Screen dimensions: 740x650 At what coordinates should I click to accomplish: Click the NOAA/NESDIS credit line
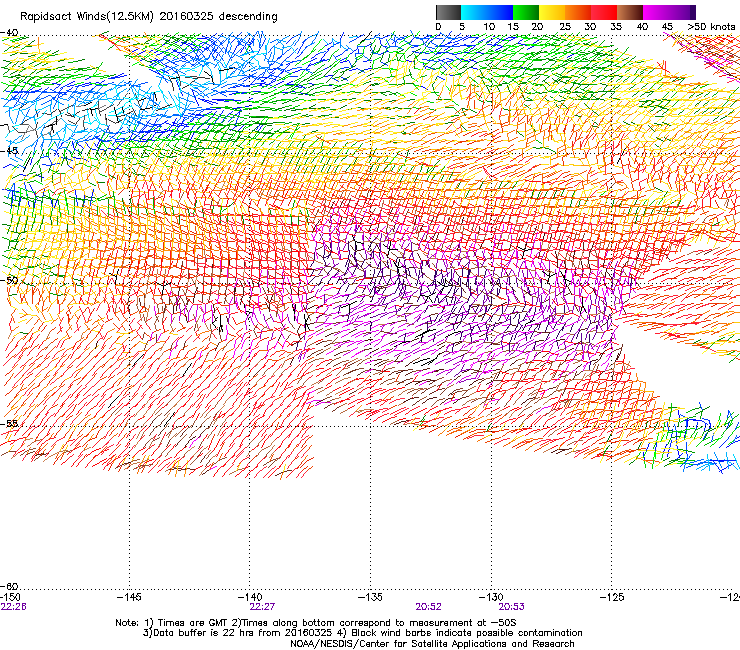(432, 644)
